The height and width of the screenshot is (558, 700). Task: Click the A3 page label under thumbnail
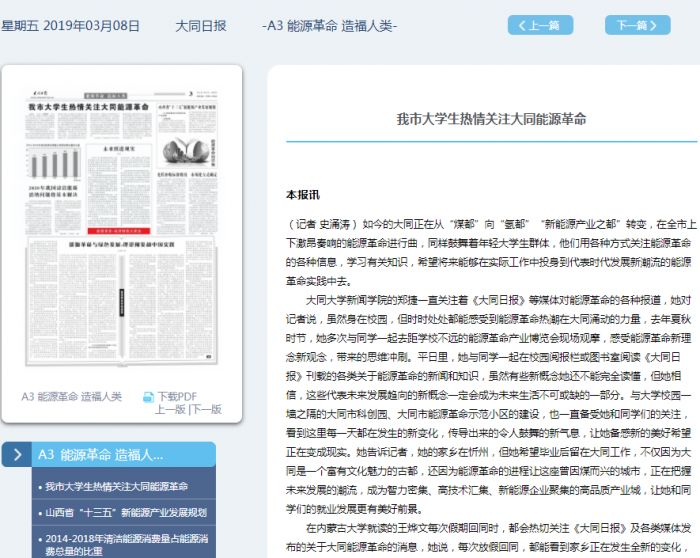tap(72, 397)
